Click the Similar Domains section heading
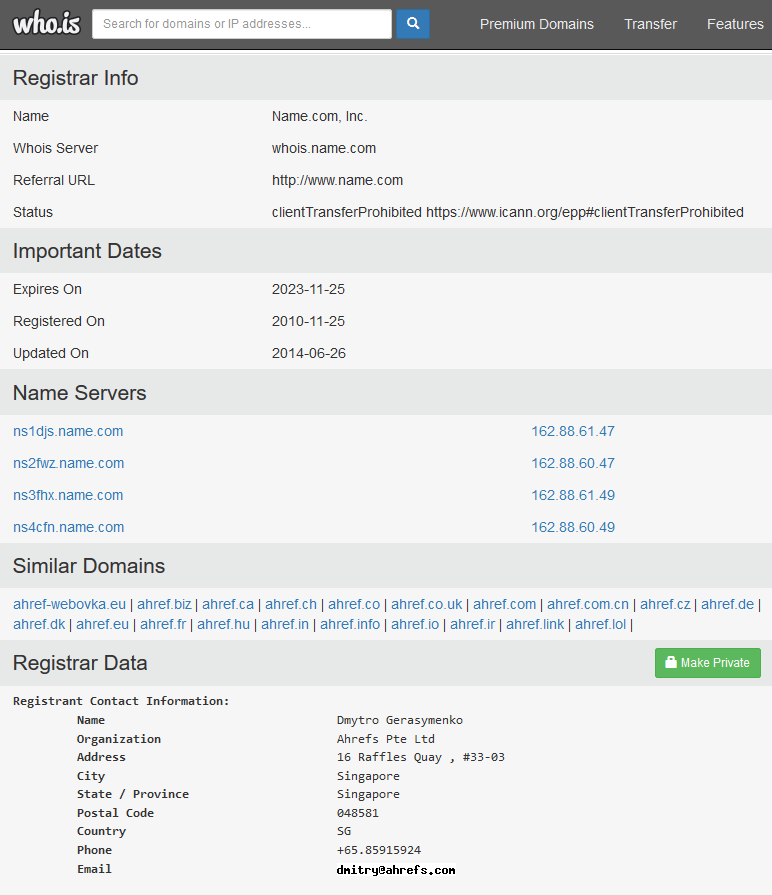 click(x=89, y=566)
